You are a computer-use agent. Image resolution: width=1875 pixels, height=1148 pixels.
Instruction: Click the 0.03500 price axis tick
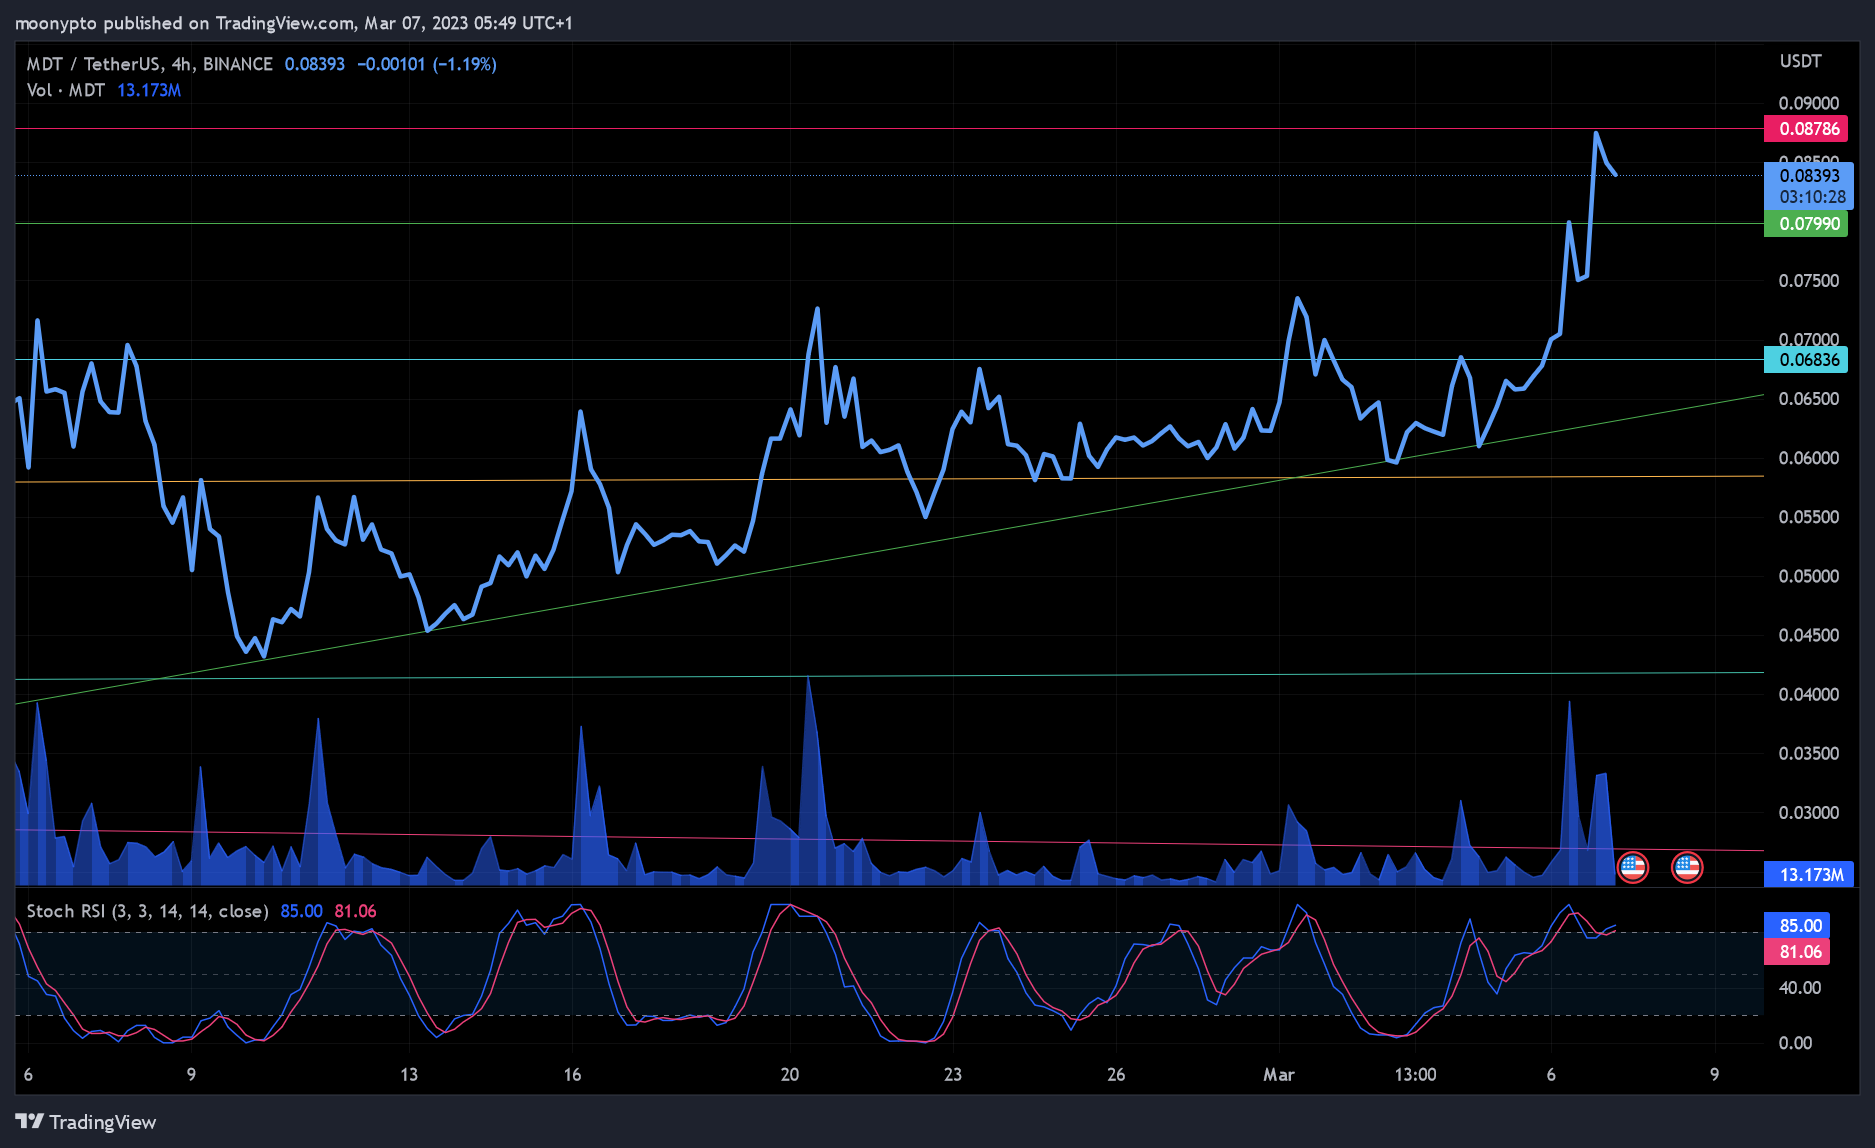click(x=1808, y=753)
